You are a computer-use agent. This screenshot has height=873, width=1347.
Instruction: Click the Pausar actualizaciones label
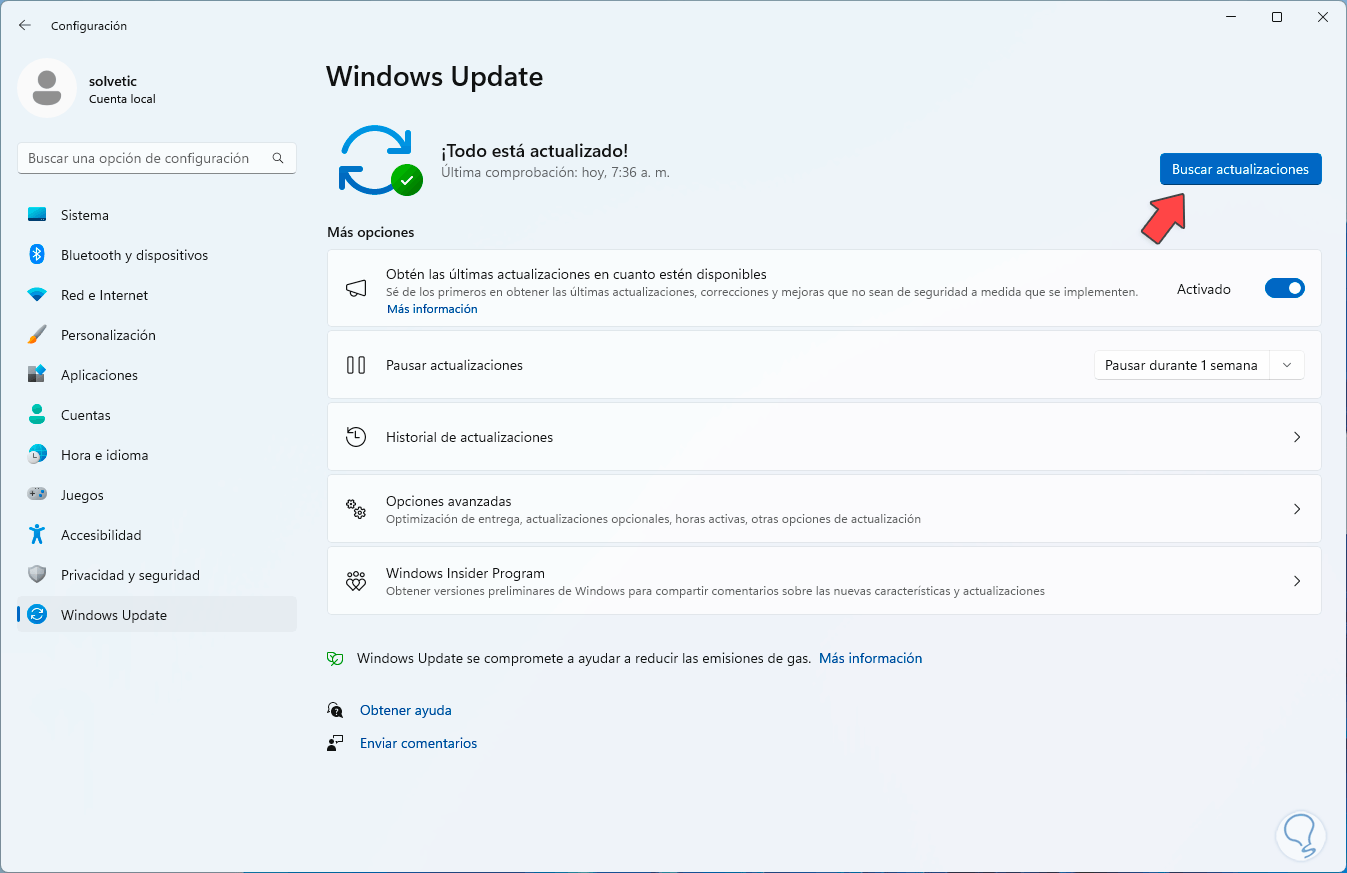click(454, 365)
